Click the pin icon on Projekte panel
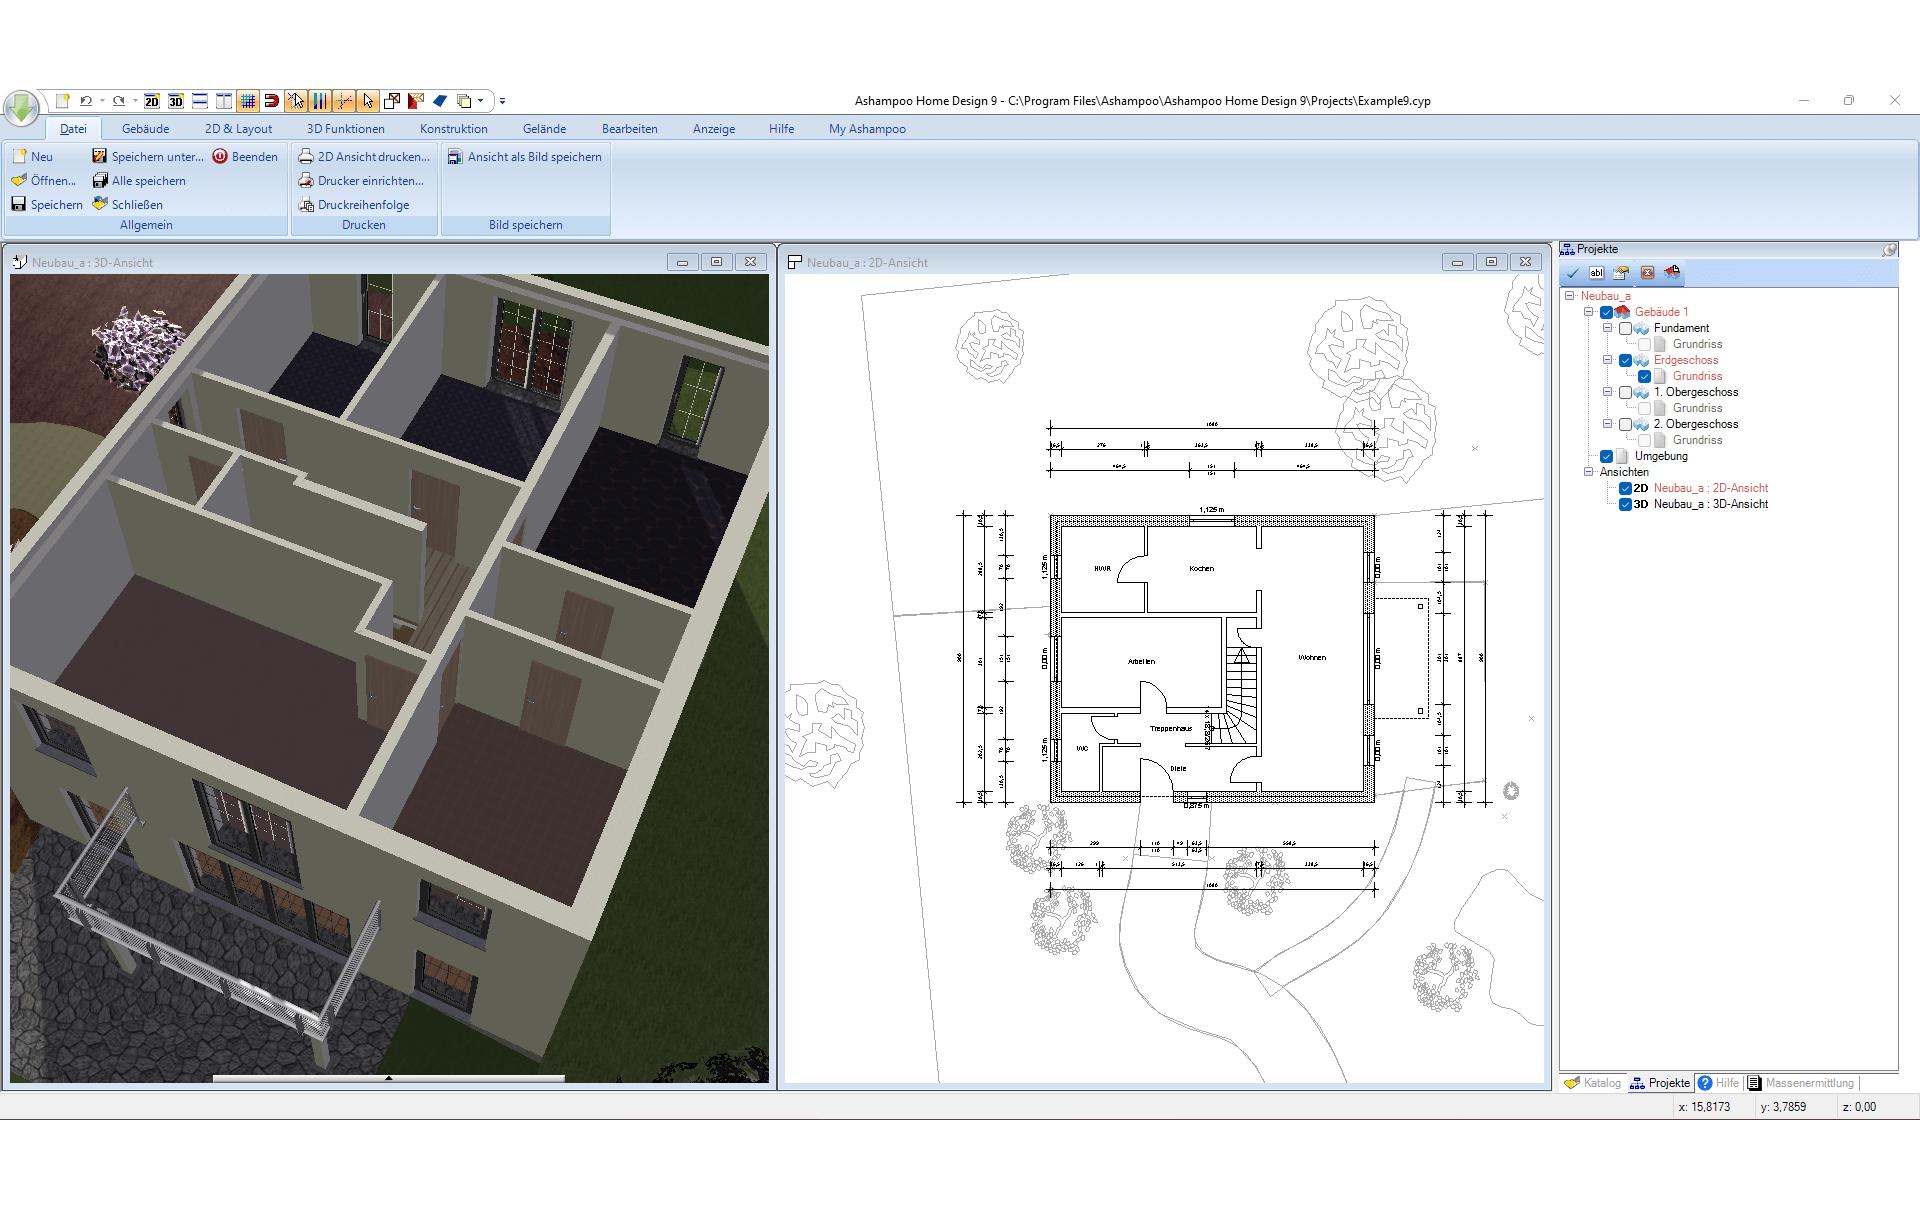This screenshot has height=1208, width=1920. tap(1889, 250)
